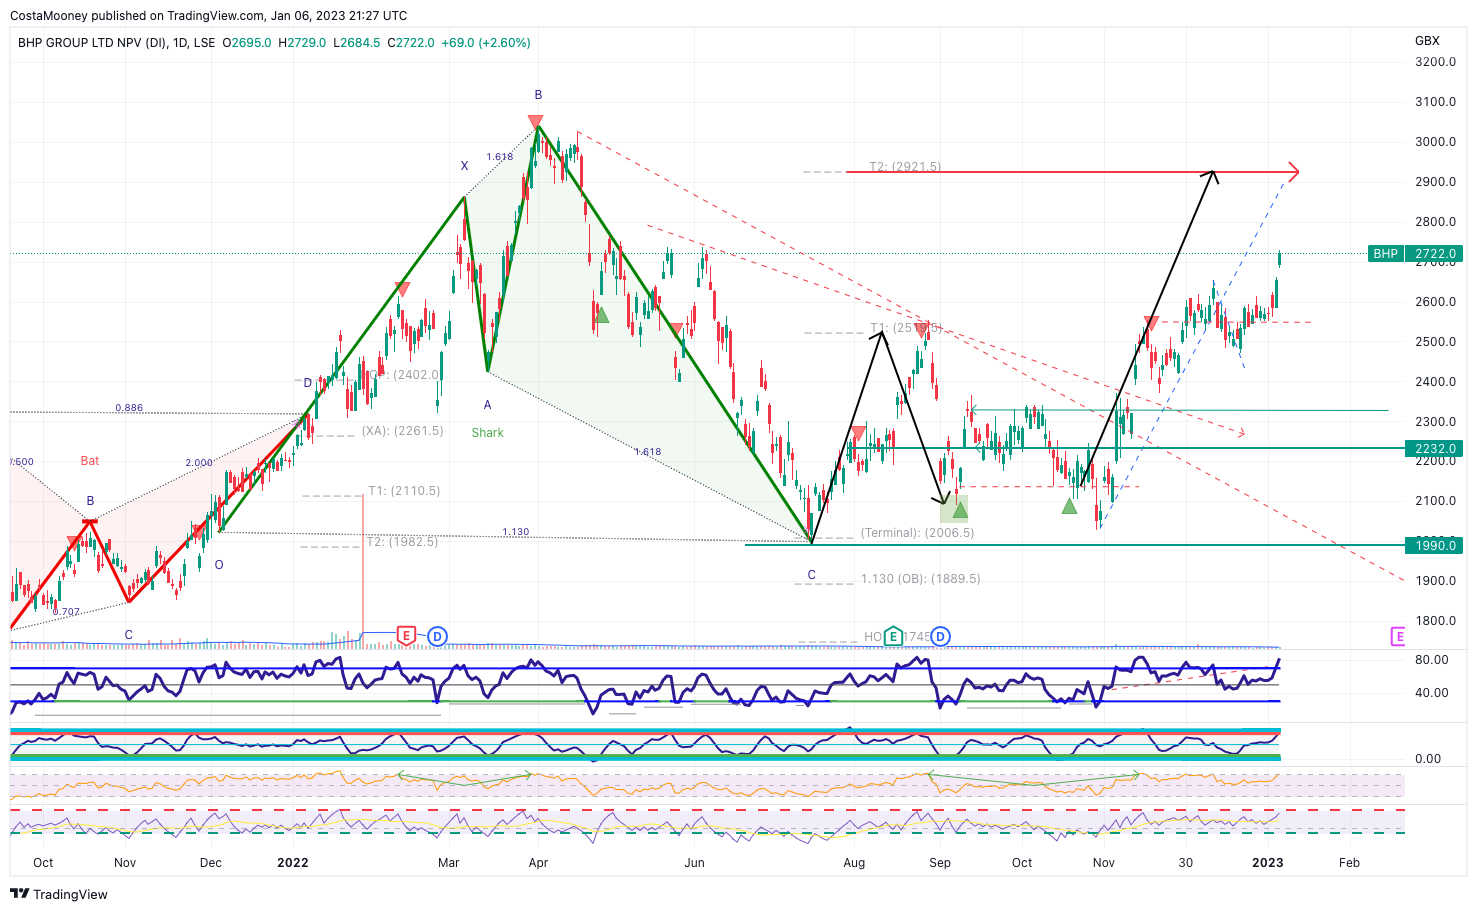
Task: Click the 1.130 (OB): (1889.5) label
Action: click(921, 579)
